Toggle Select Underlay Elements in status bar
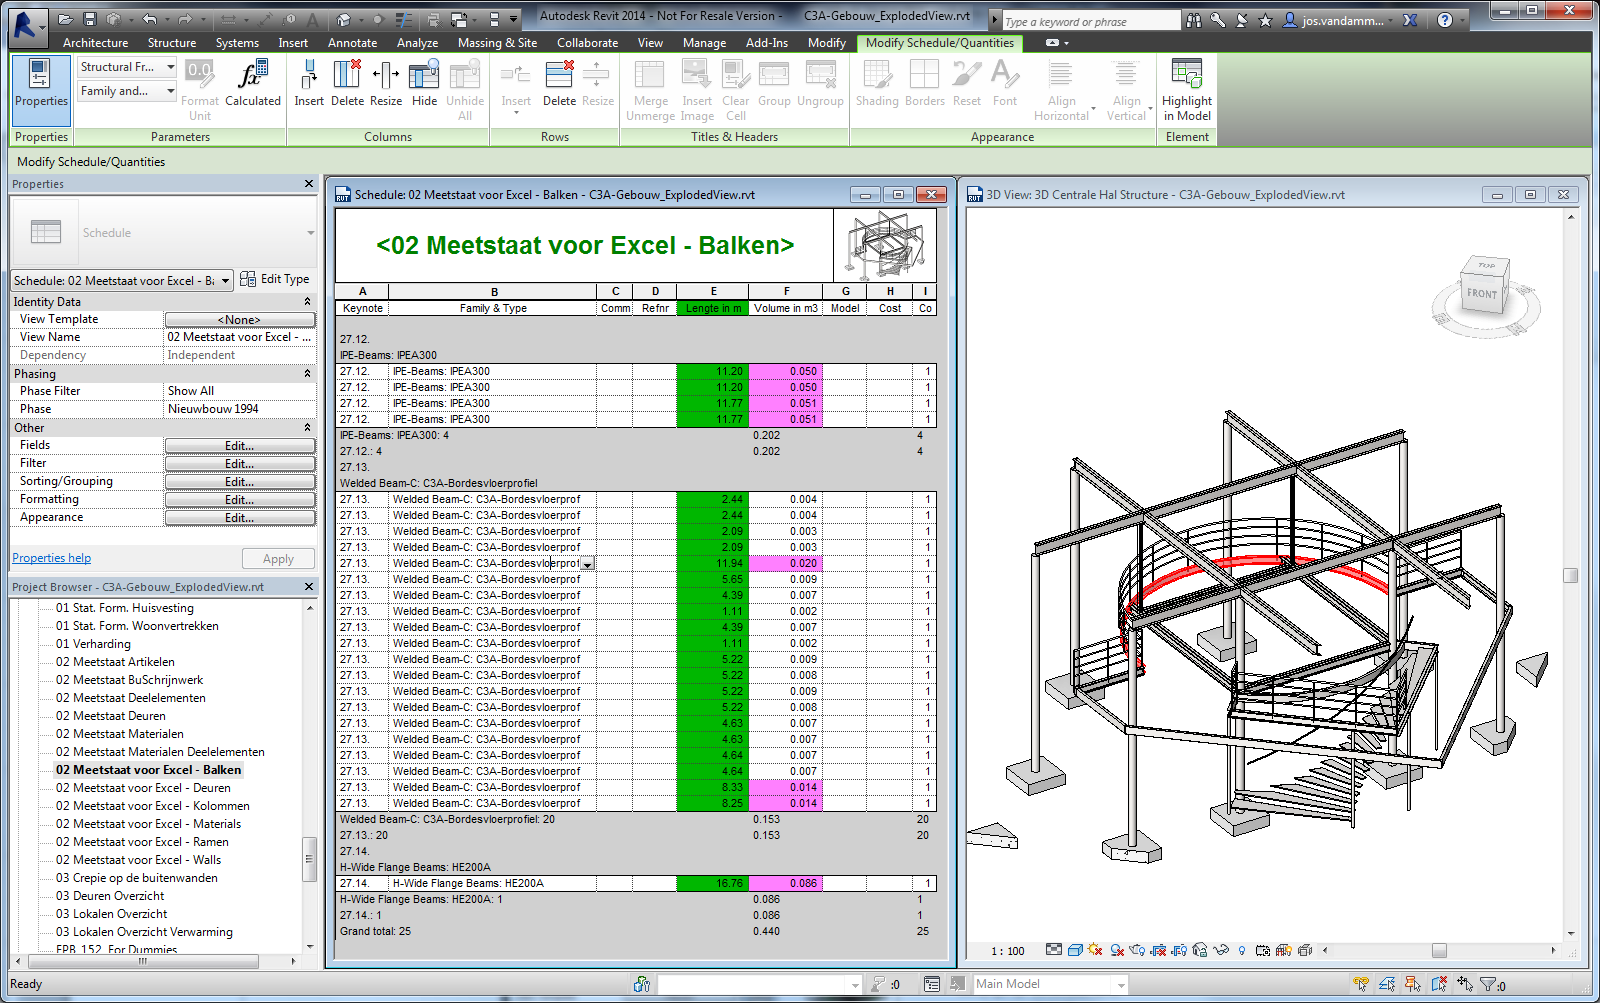 [x=1387, y=984]
